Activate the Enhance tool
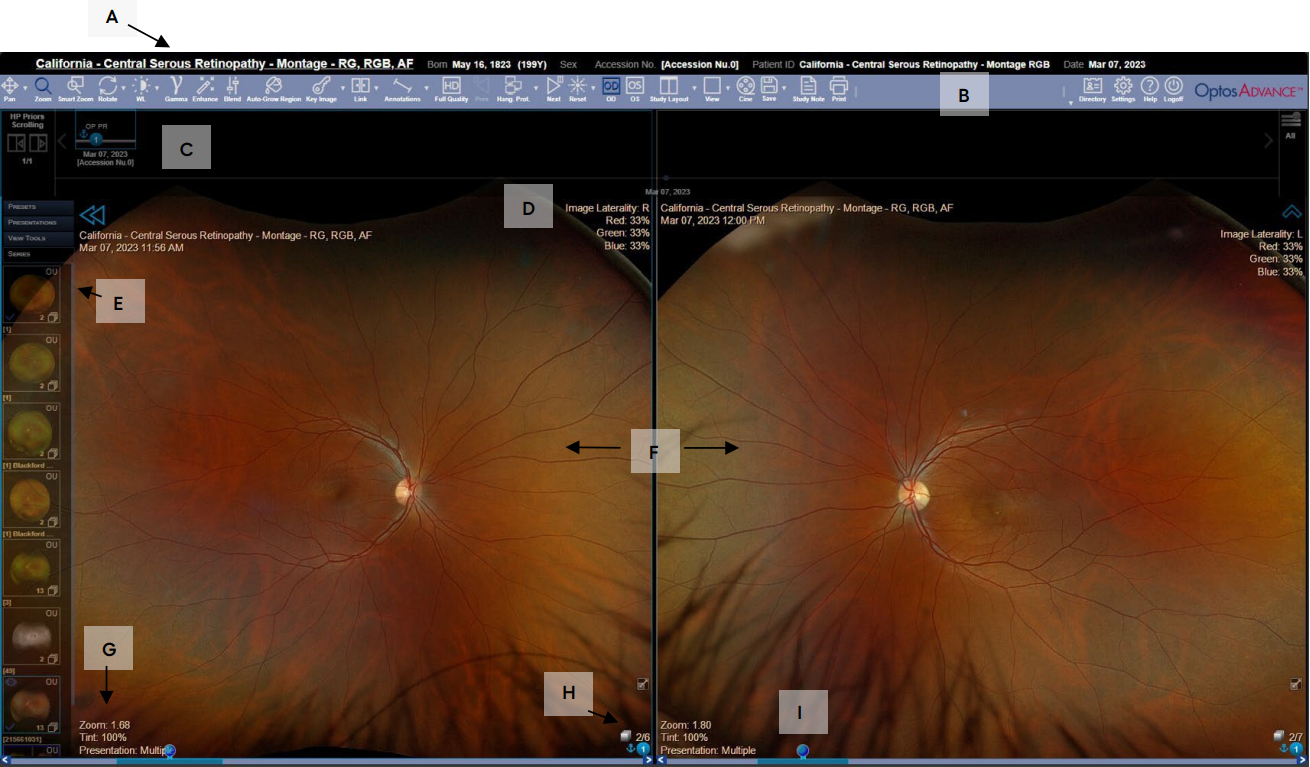 click(x=205, y=87)
